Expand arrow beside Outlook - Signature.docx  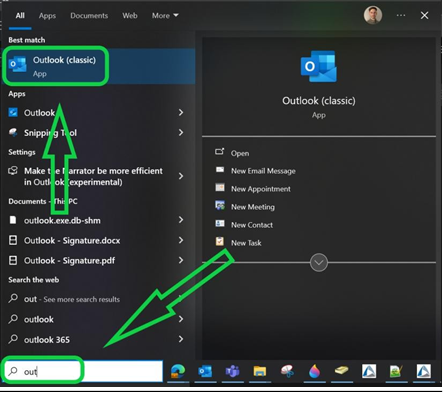(181, 240)
